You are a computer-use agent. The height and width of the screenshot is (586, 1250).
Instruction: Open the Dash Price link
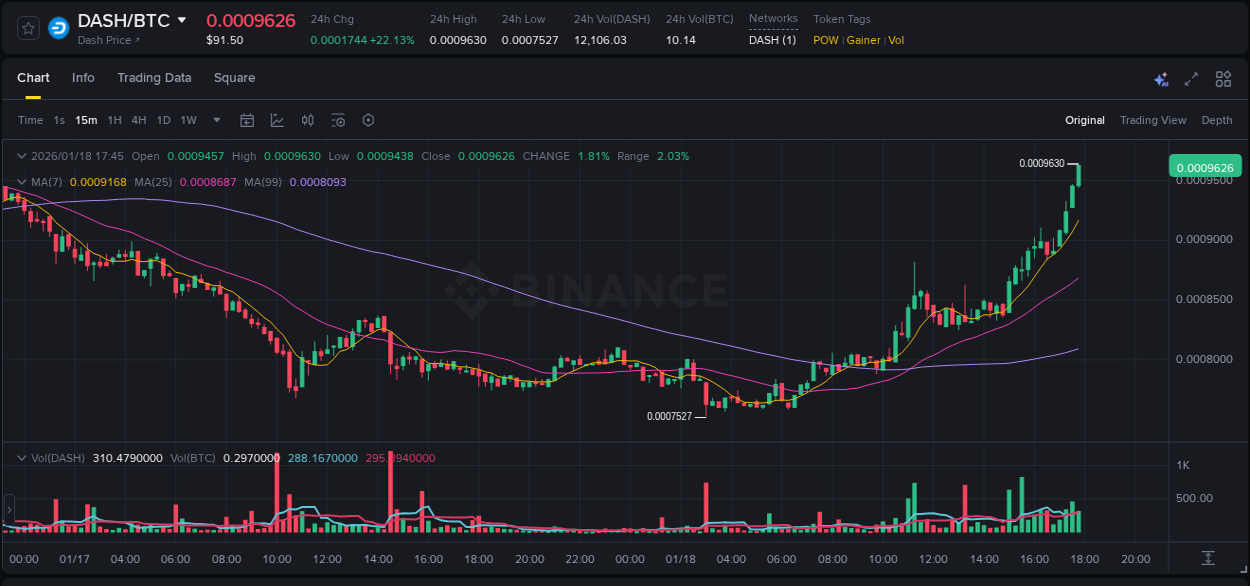(104, 40)
